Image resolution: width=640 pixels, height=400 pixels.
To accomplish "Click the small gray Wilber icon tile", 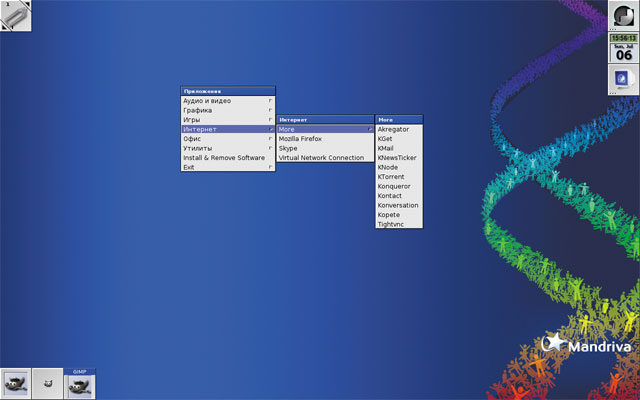I will pyautogui.click(x=48, y=384).
